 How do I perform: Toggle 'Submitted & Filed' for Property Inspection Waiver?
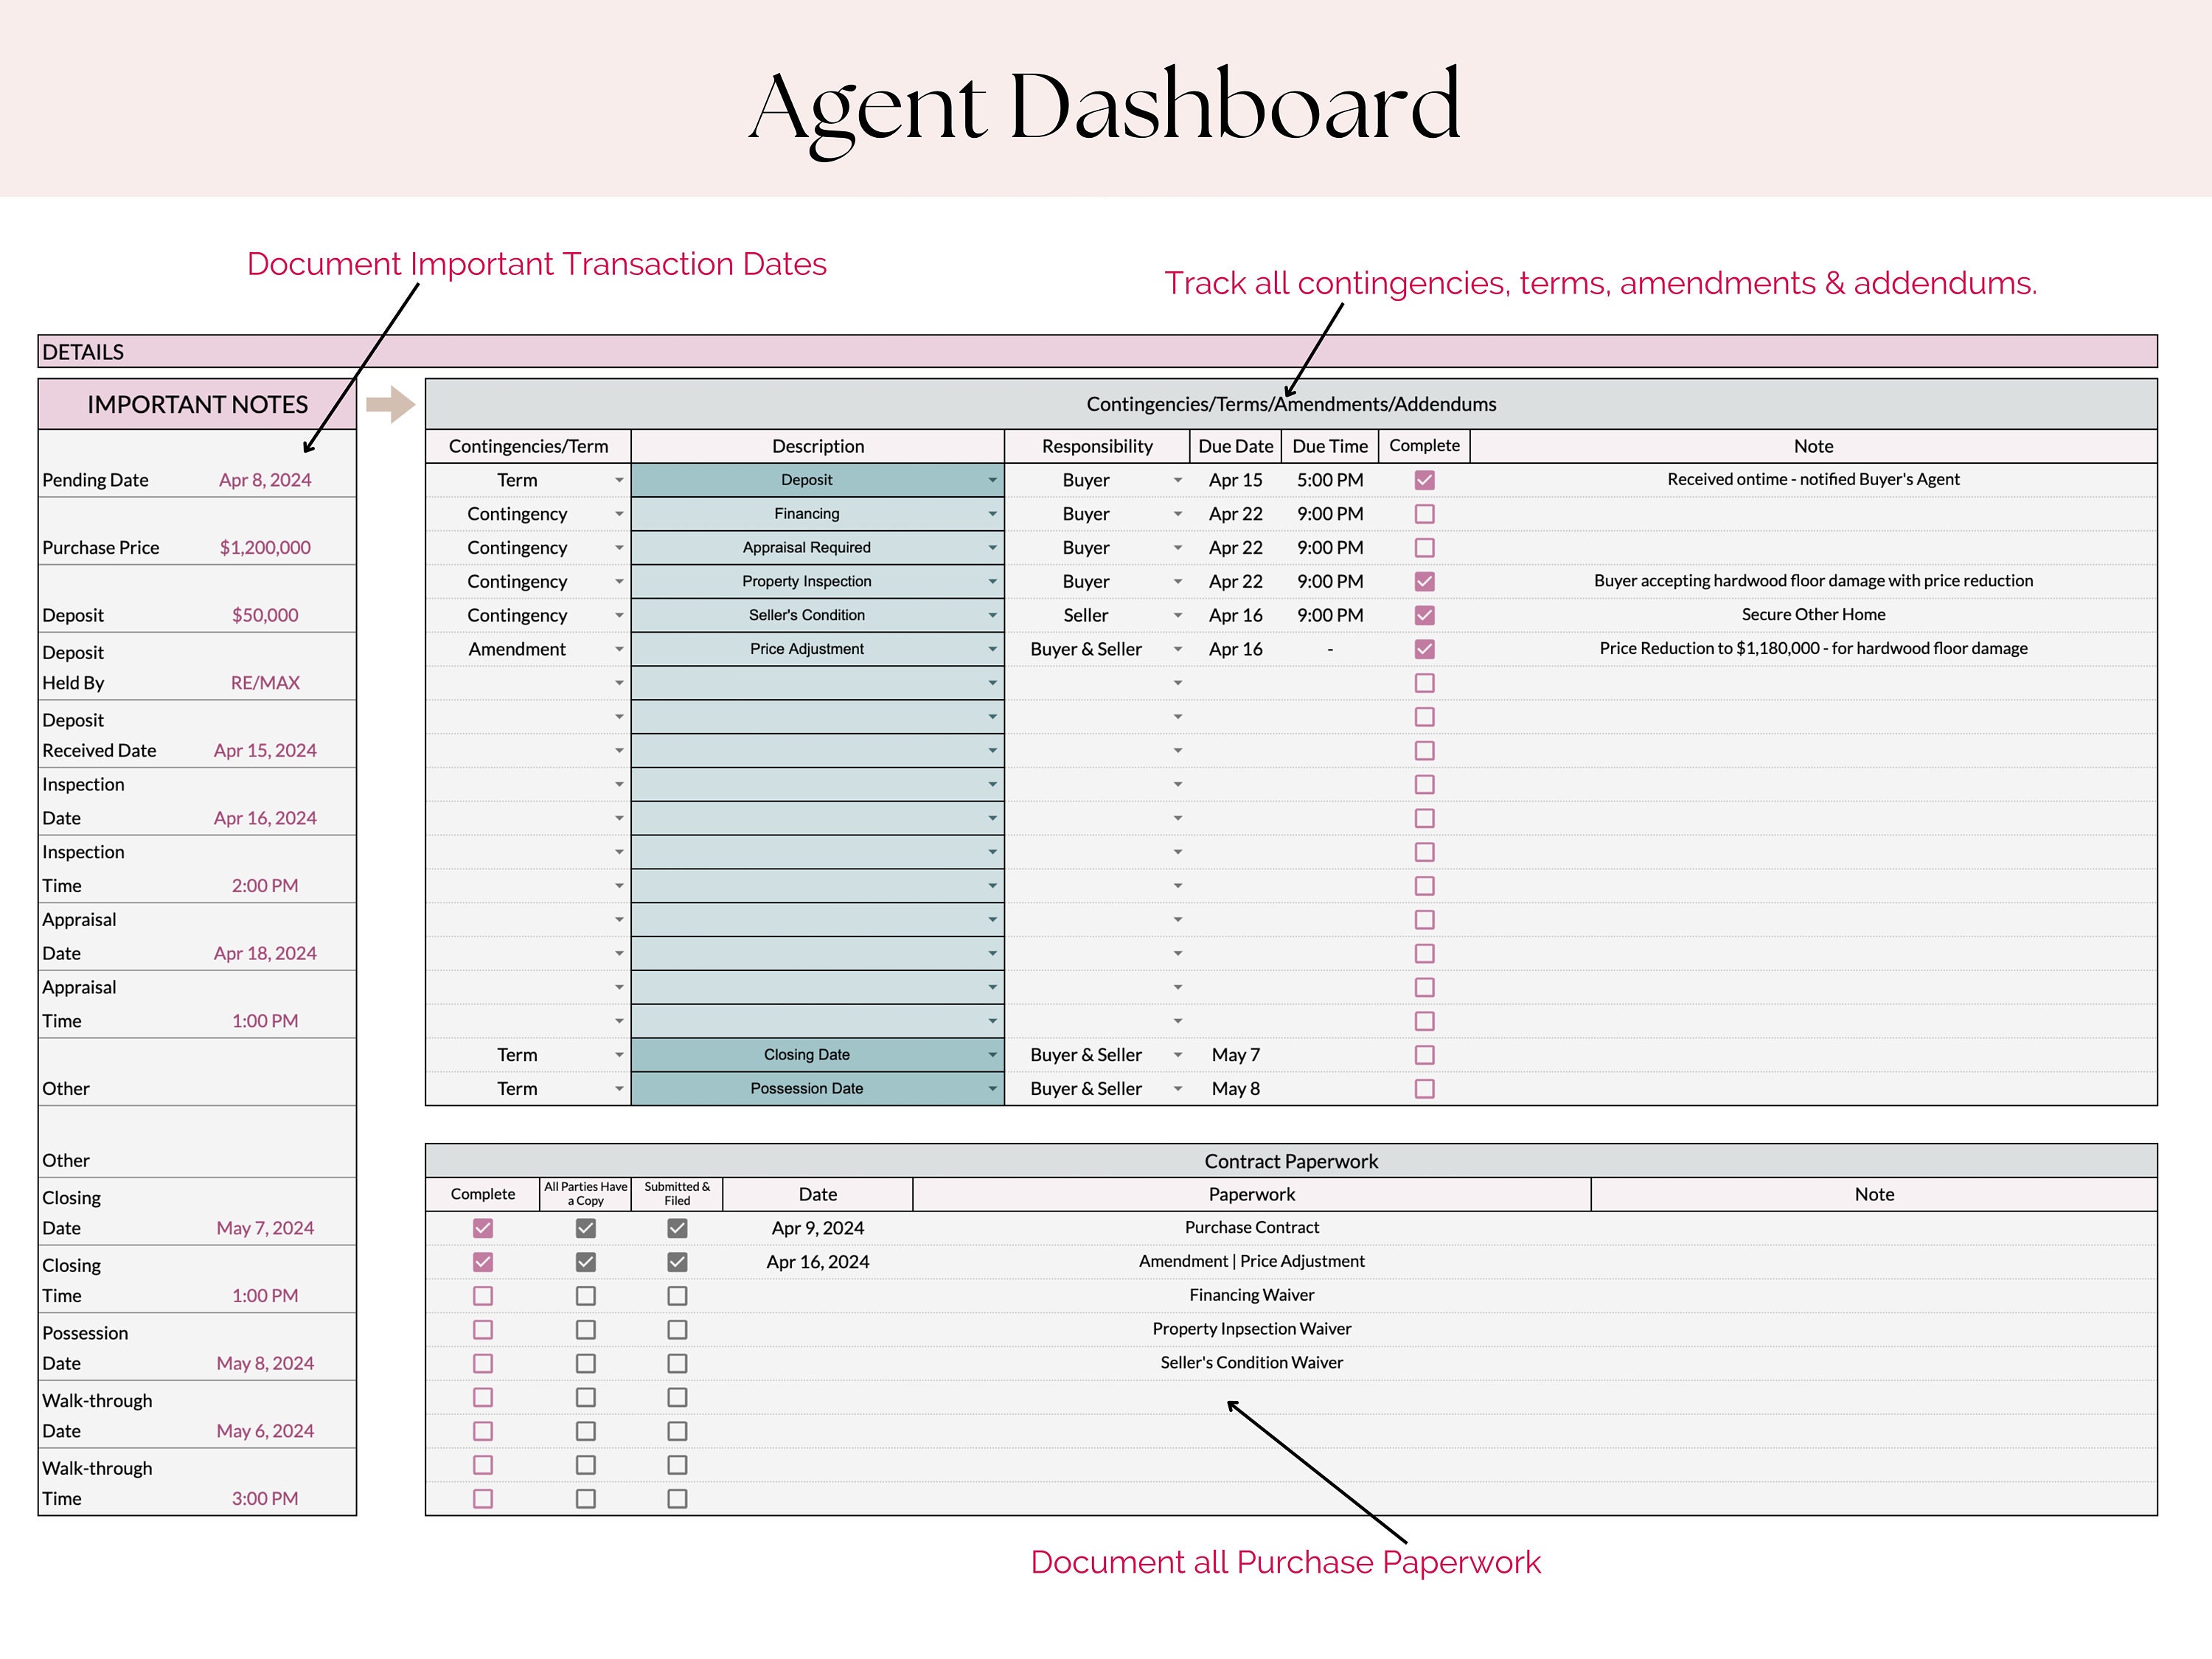(677, 1329)
